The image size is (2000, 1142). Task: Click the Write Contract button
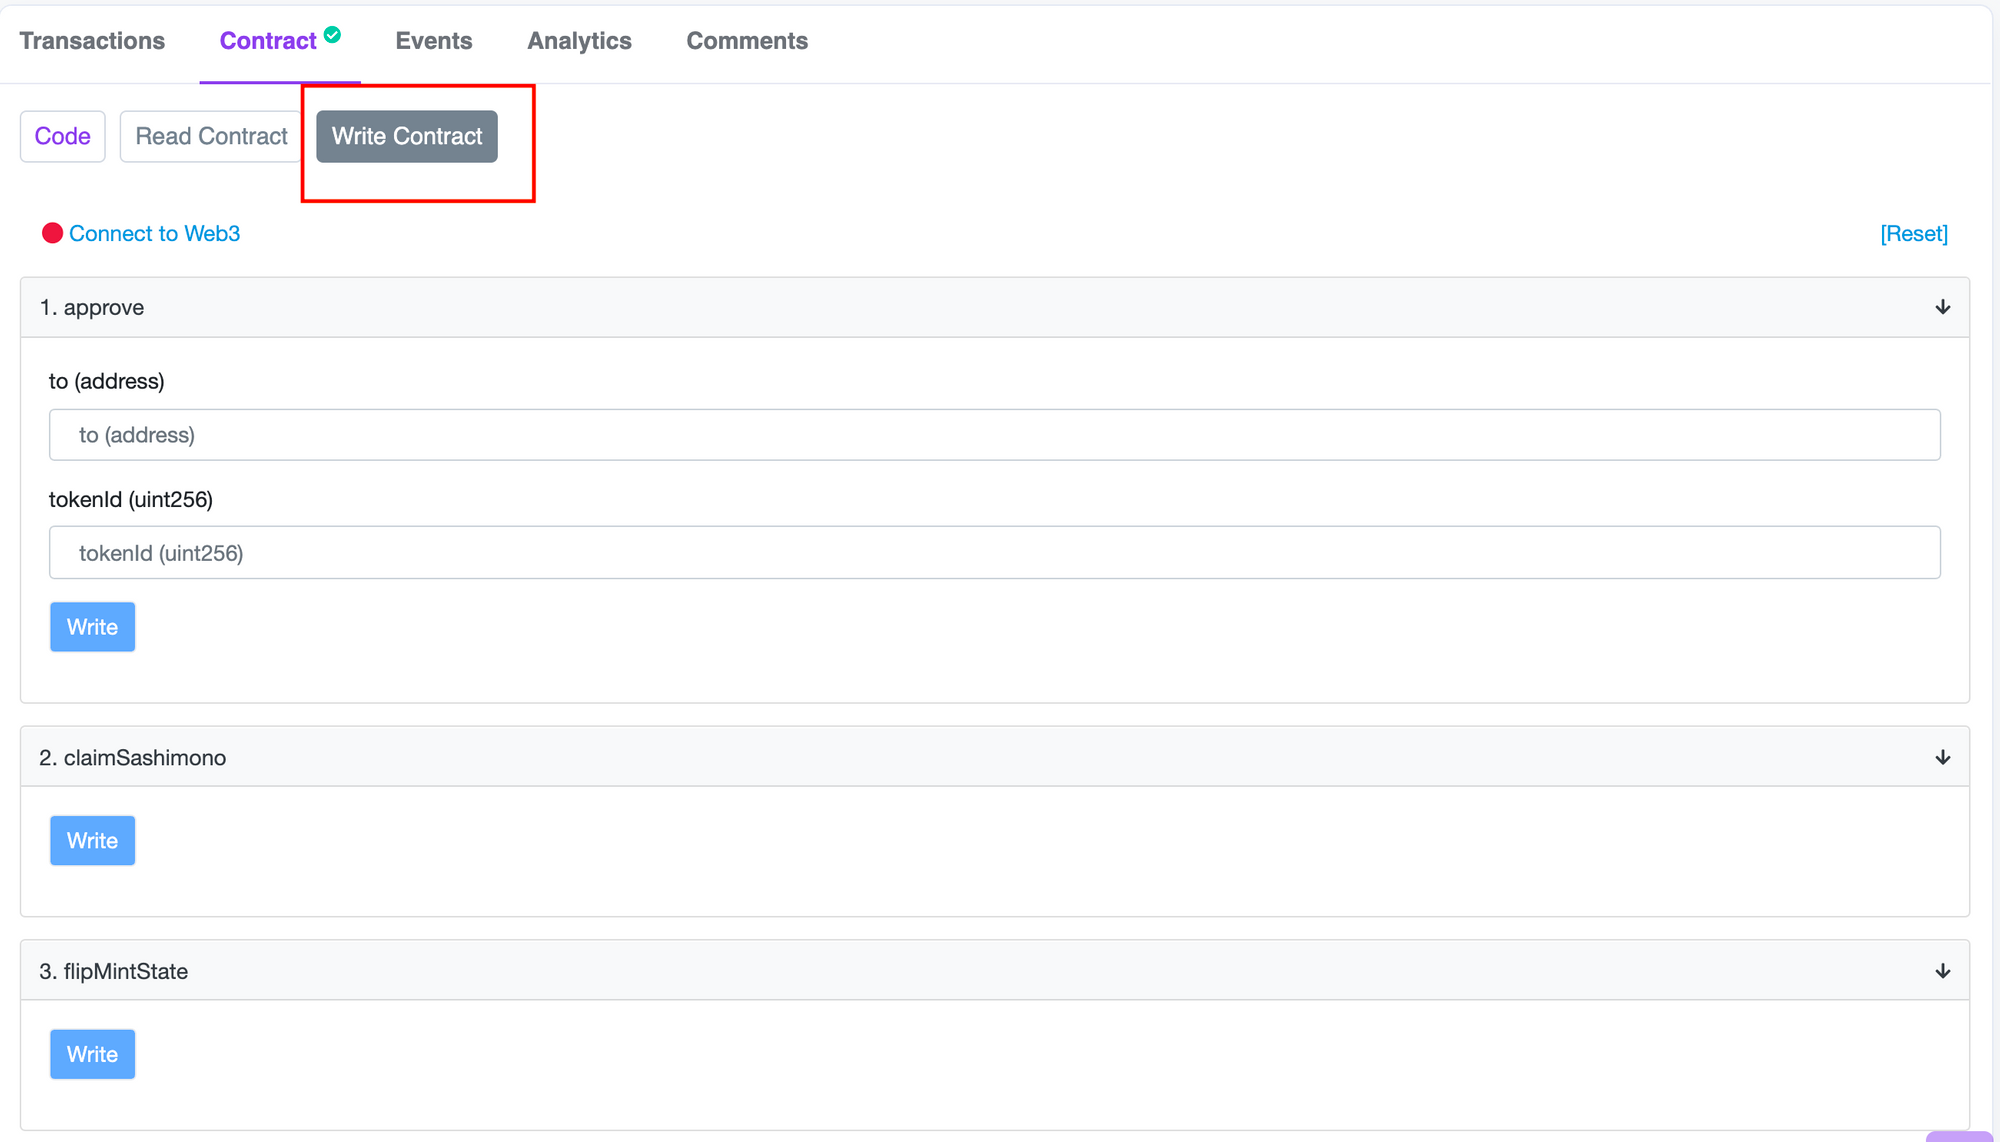coord(406,136)
